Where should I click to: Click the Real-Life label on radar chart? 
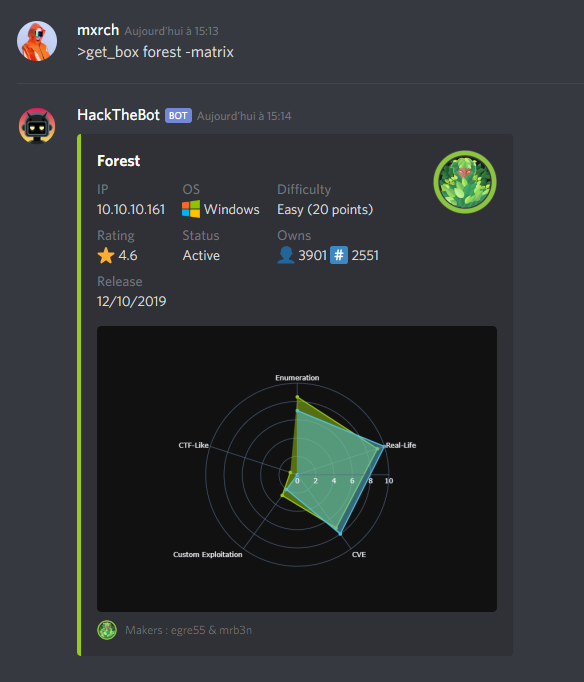point(401,445)
